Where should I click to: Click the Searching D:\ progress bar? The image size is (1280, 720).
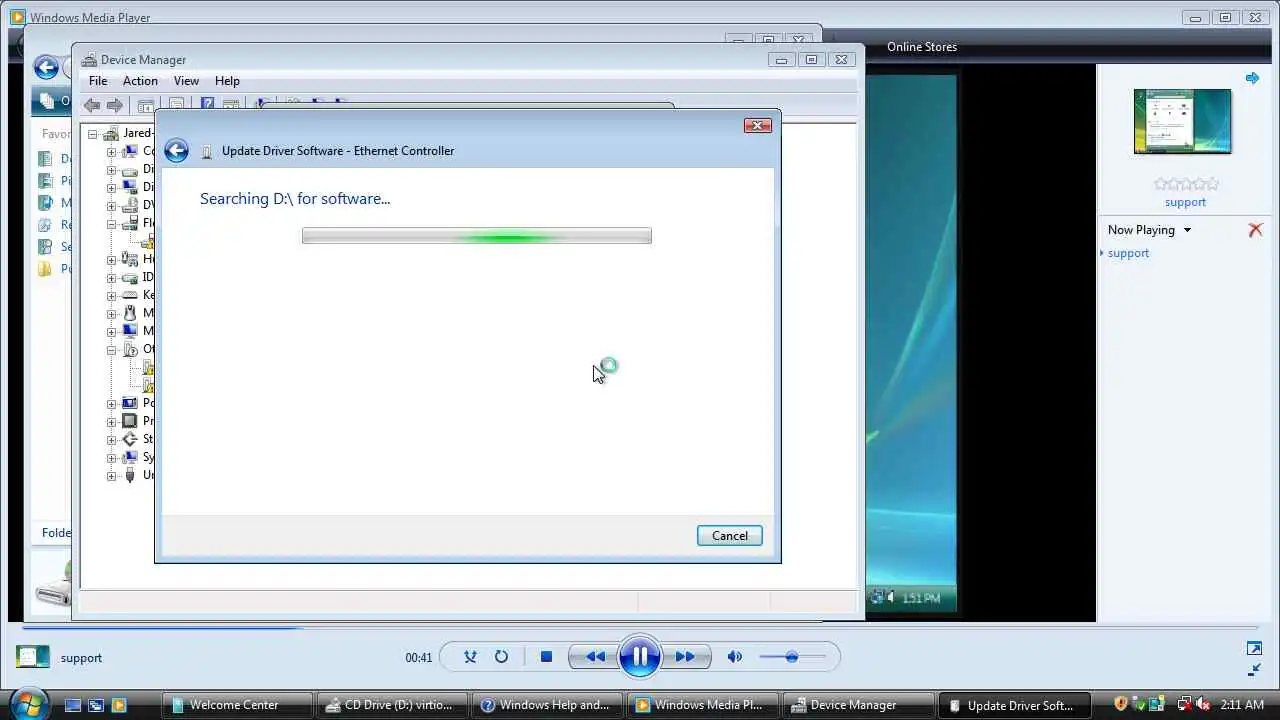tap(477, 236)
